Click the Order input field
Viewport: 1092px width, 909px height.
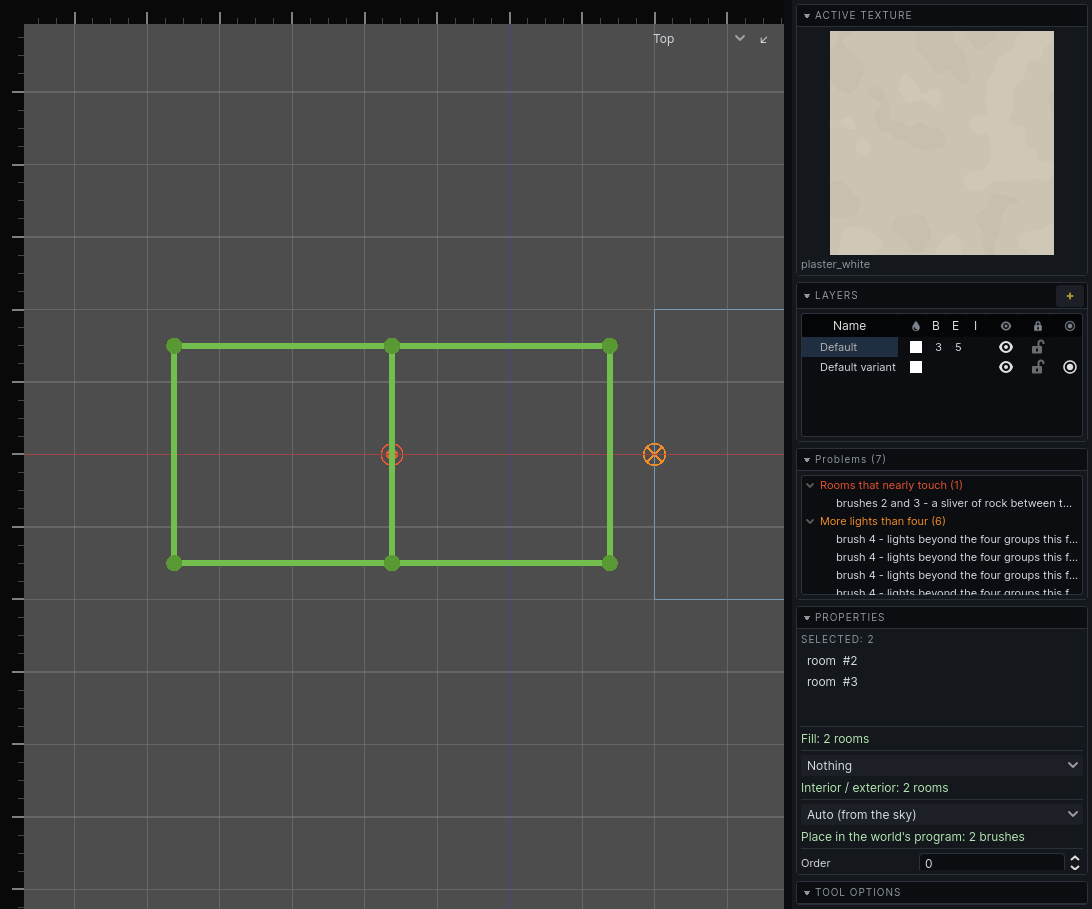(x=991, y=863)
